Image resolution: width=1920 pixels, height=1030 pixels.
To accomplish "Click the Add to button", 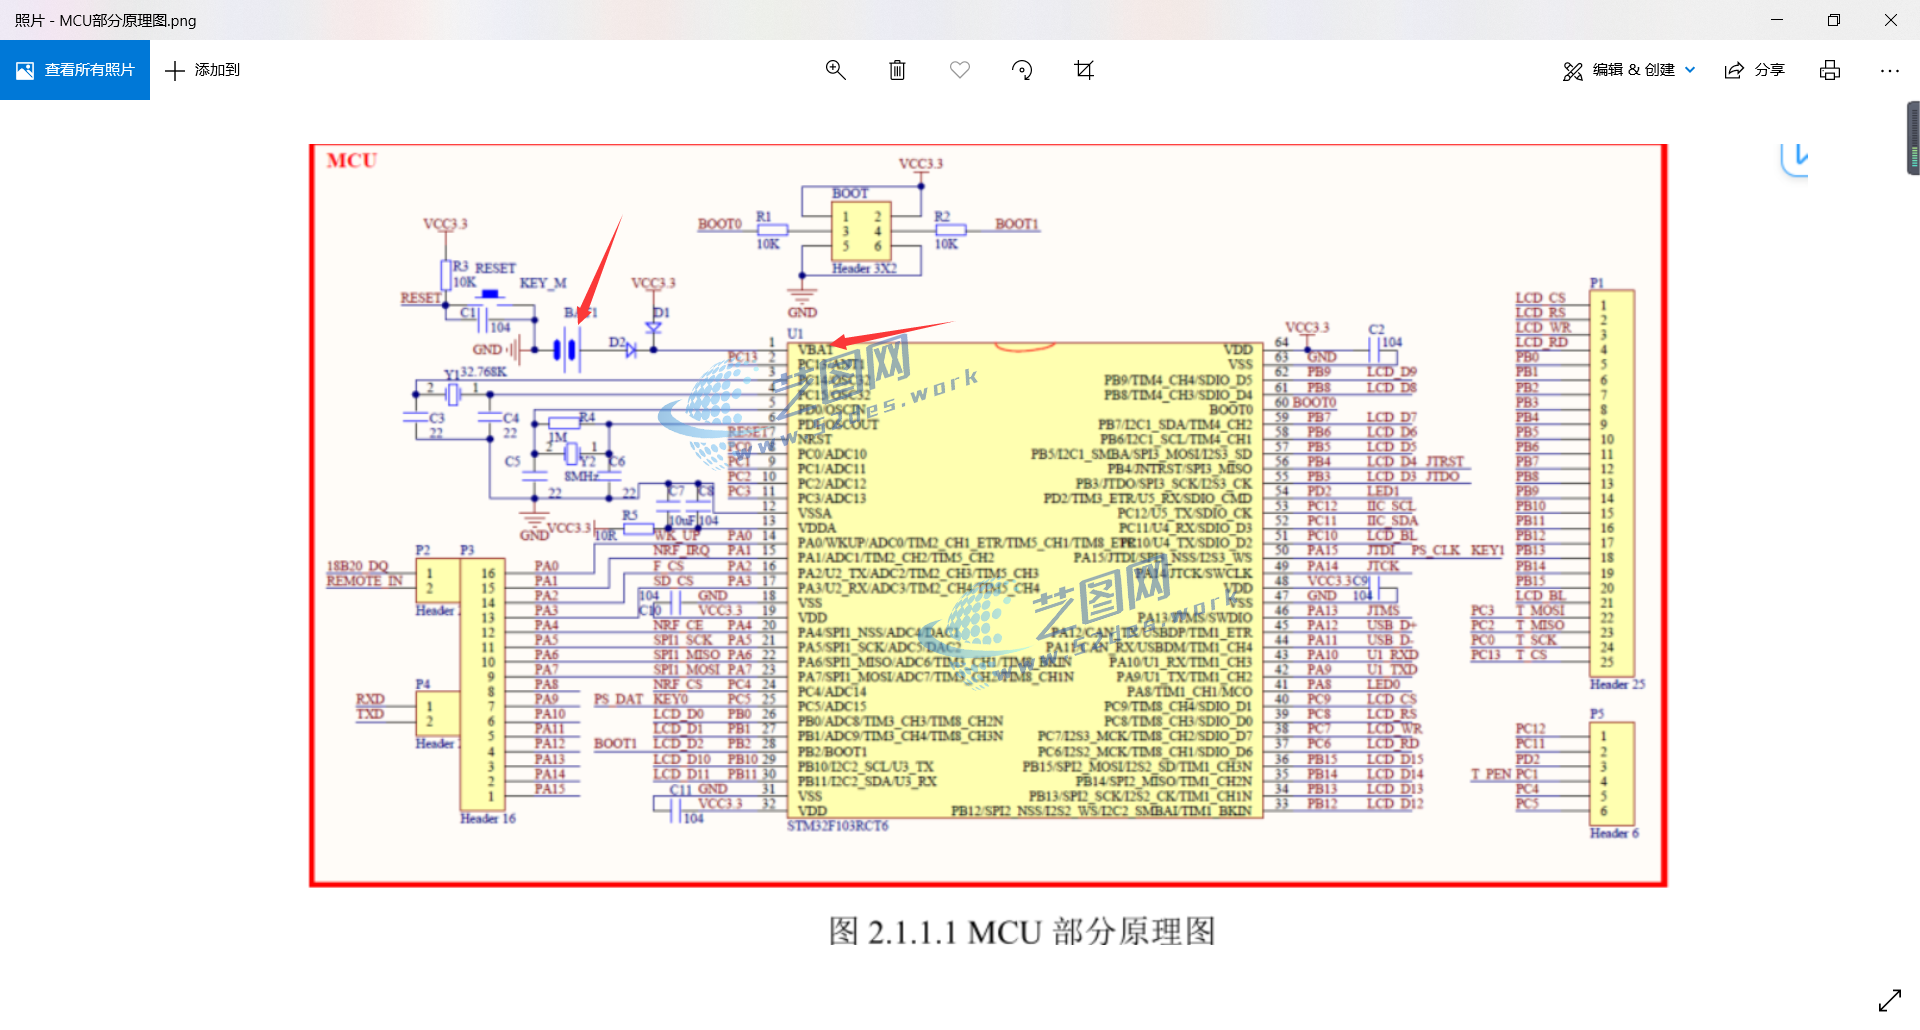I will point(202,70).
